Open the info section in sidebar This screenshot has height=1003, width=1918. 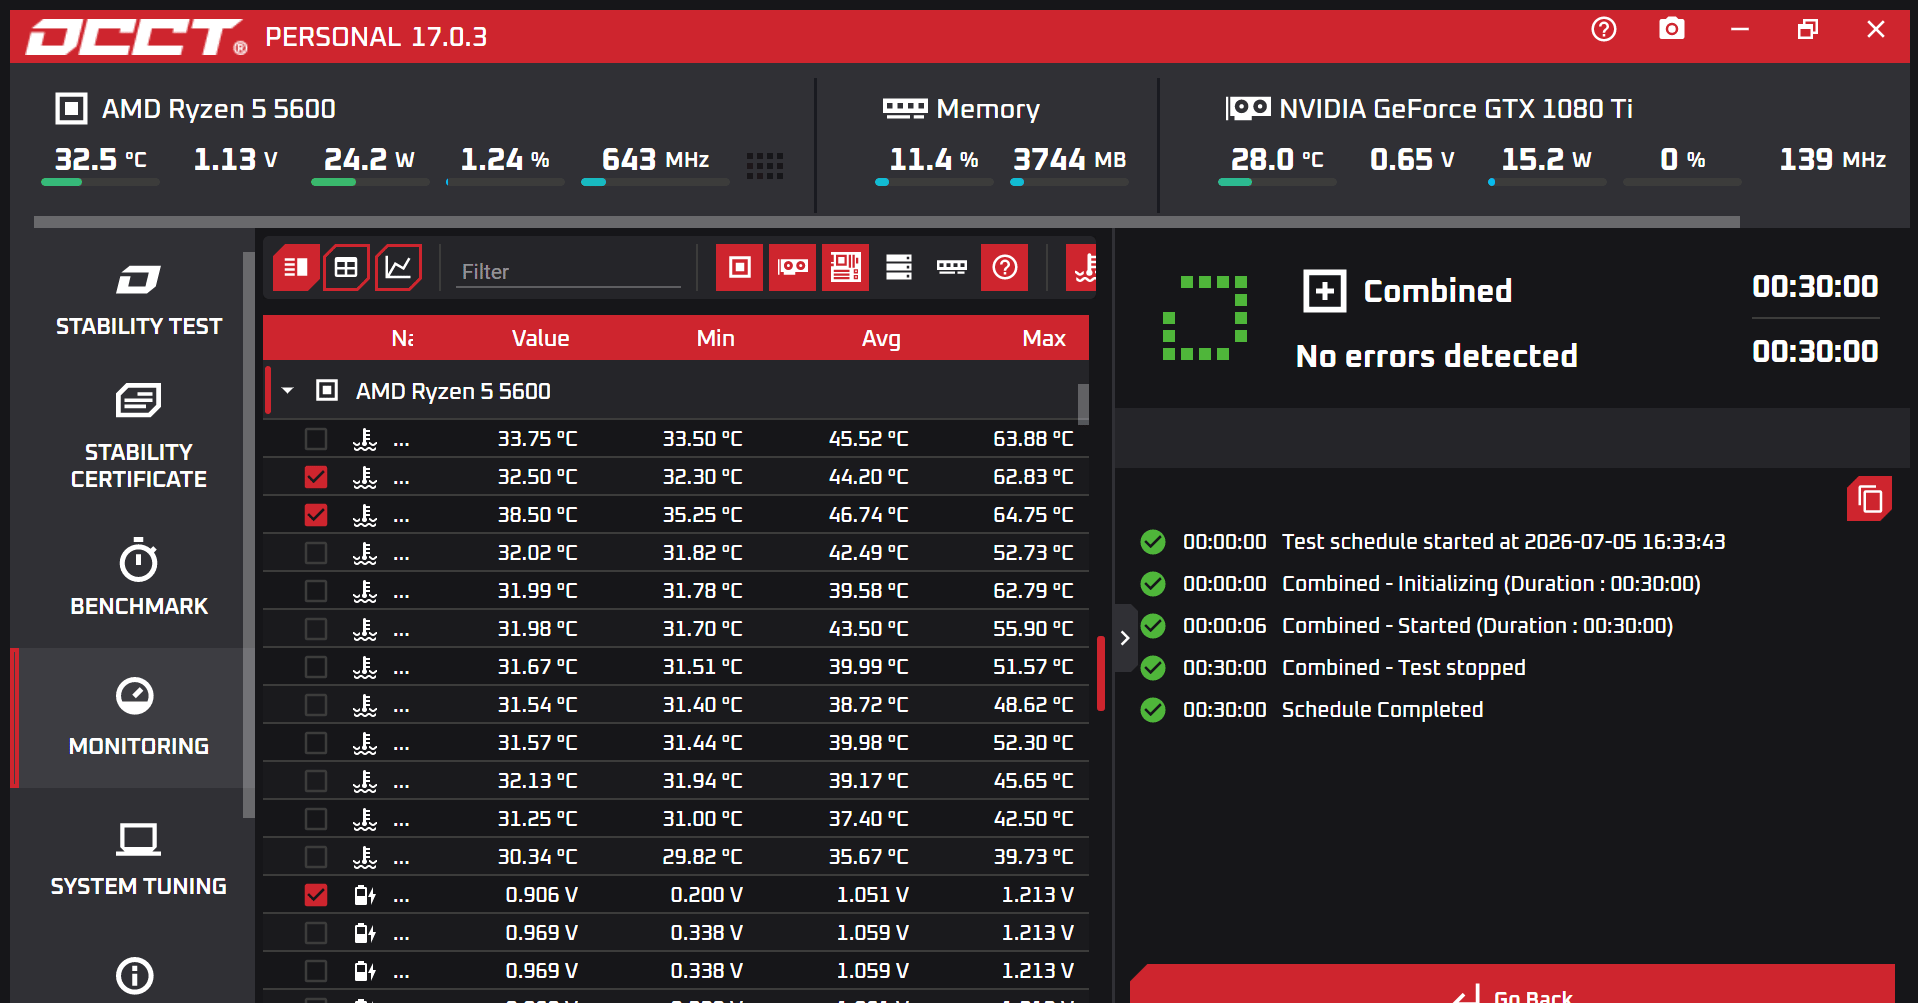click(135, 975)
